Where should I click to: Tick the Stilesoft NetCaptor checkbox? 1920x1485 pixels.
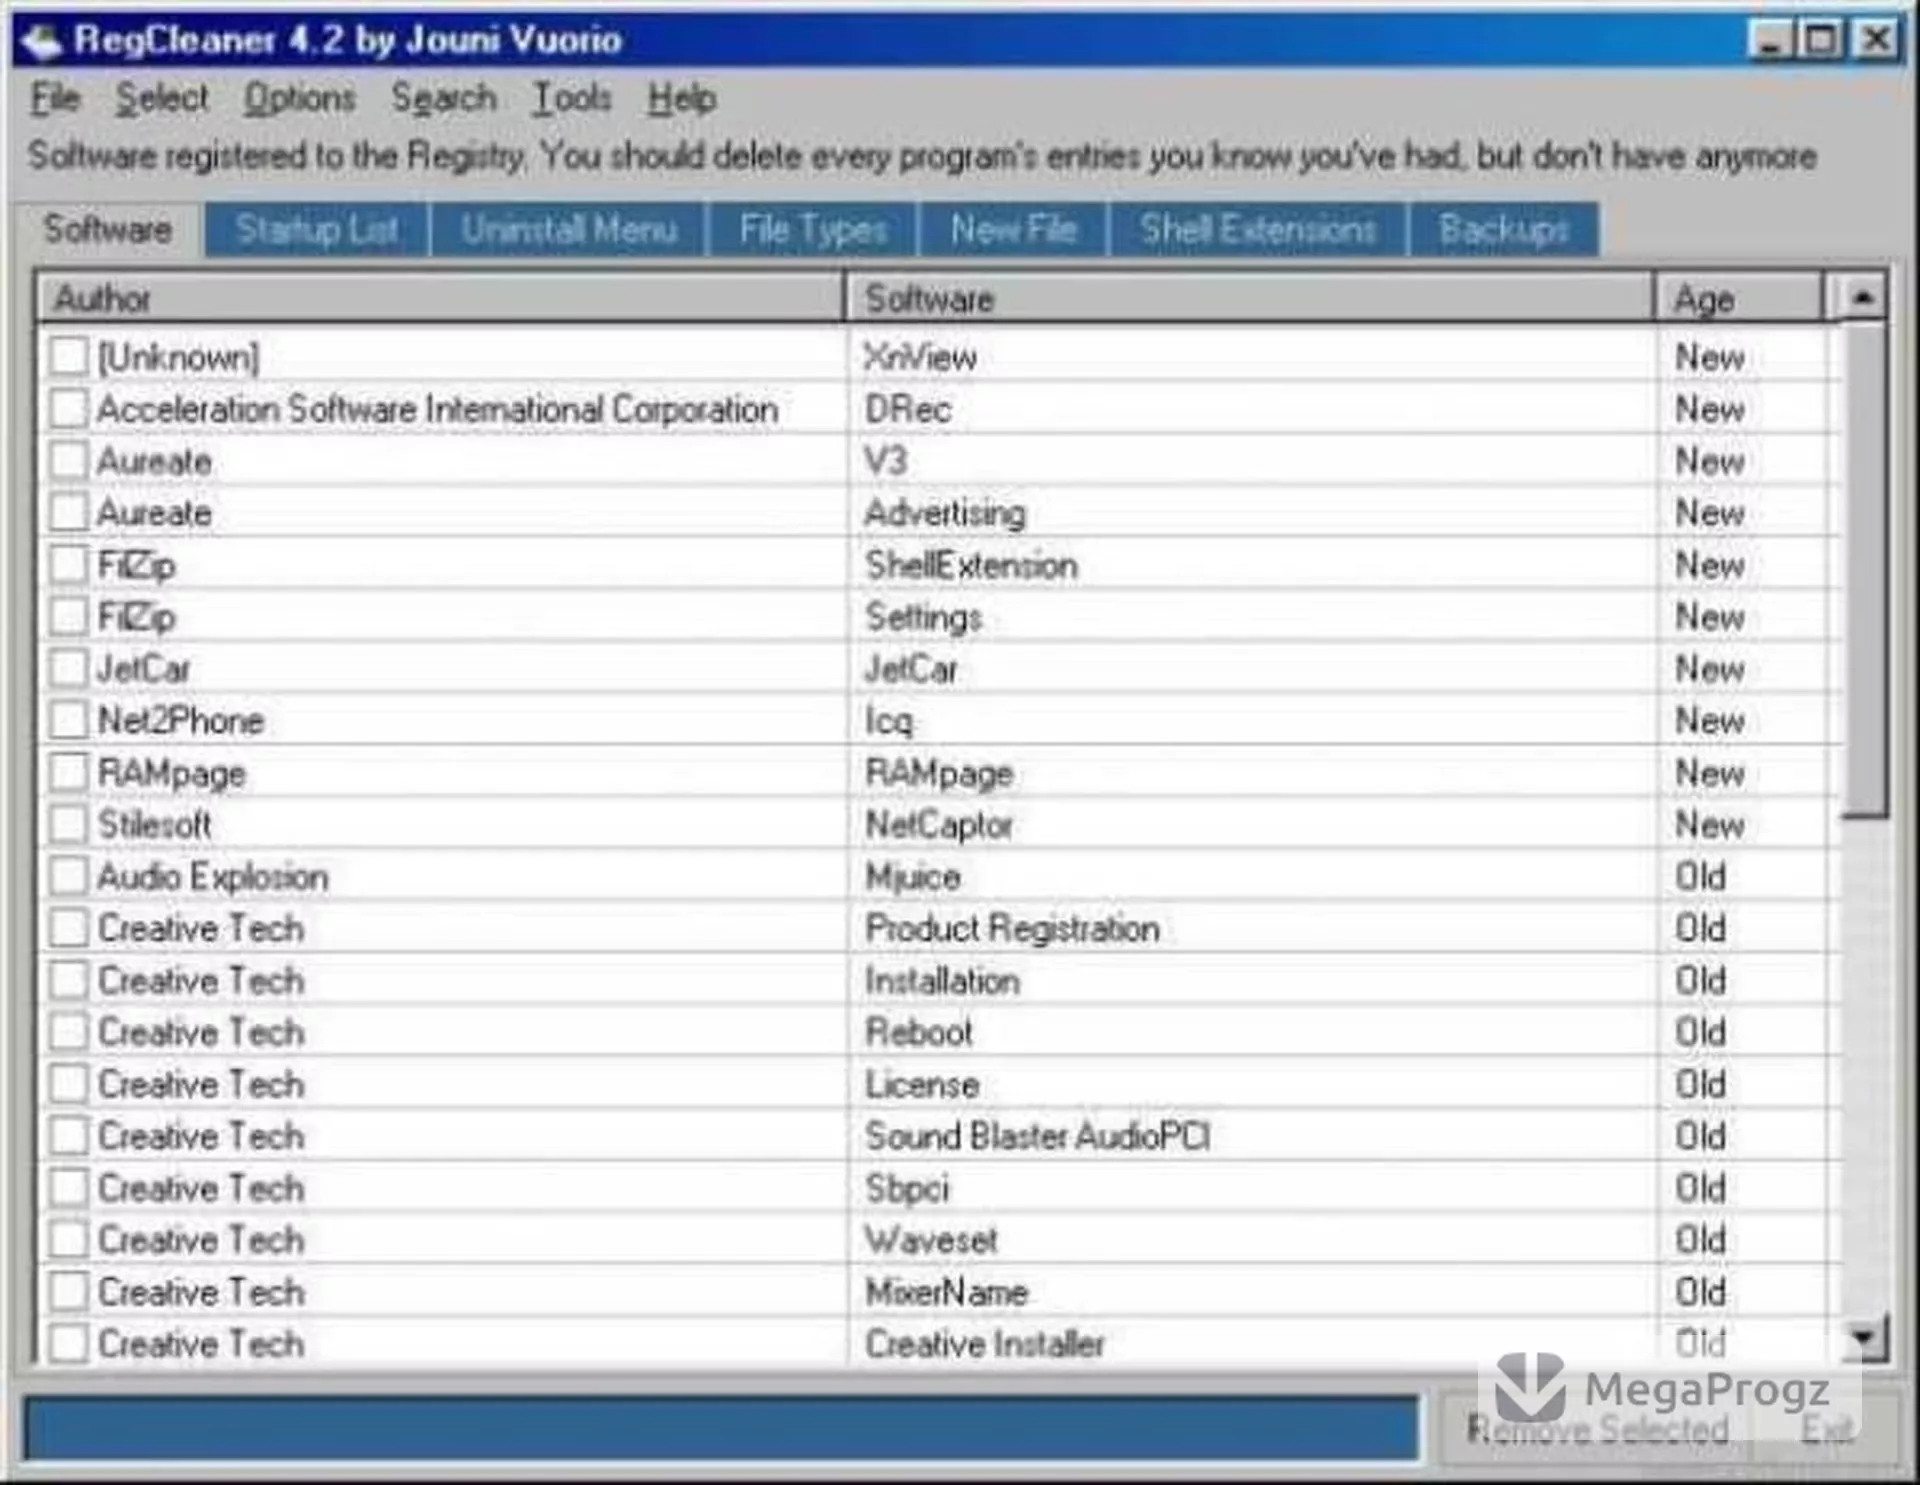point(68,824)
